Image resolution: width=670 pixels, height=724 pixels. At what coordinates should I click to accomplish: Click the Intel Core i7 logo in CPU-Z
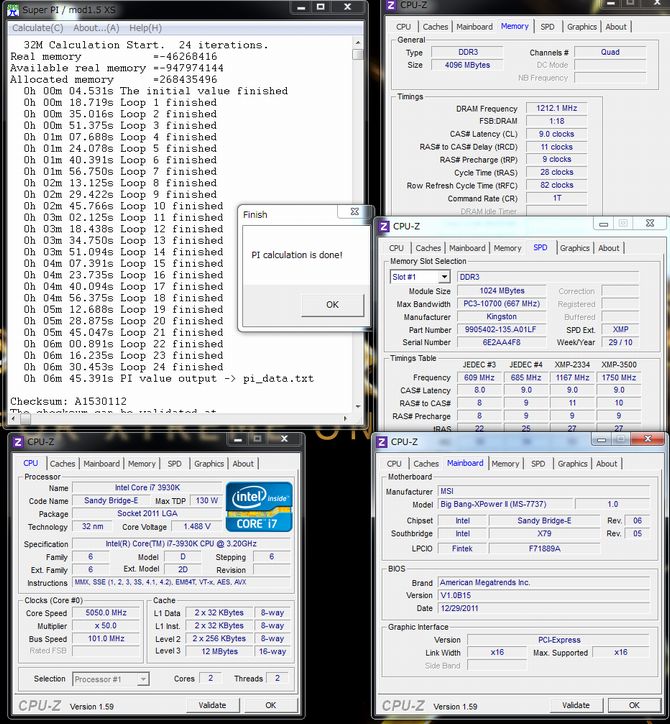(x=259, y=507)
